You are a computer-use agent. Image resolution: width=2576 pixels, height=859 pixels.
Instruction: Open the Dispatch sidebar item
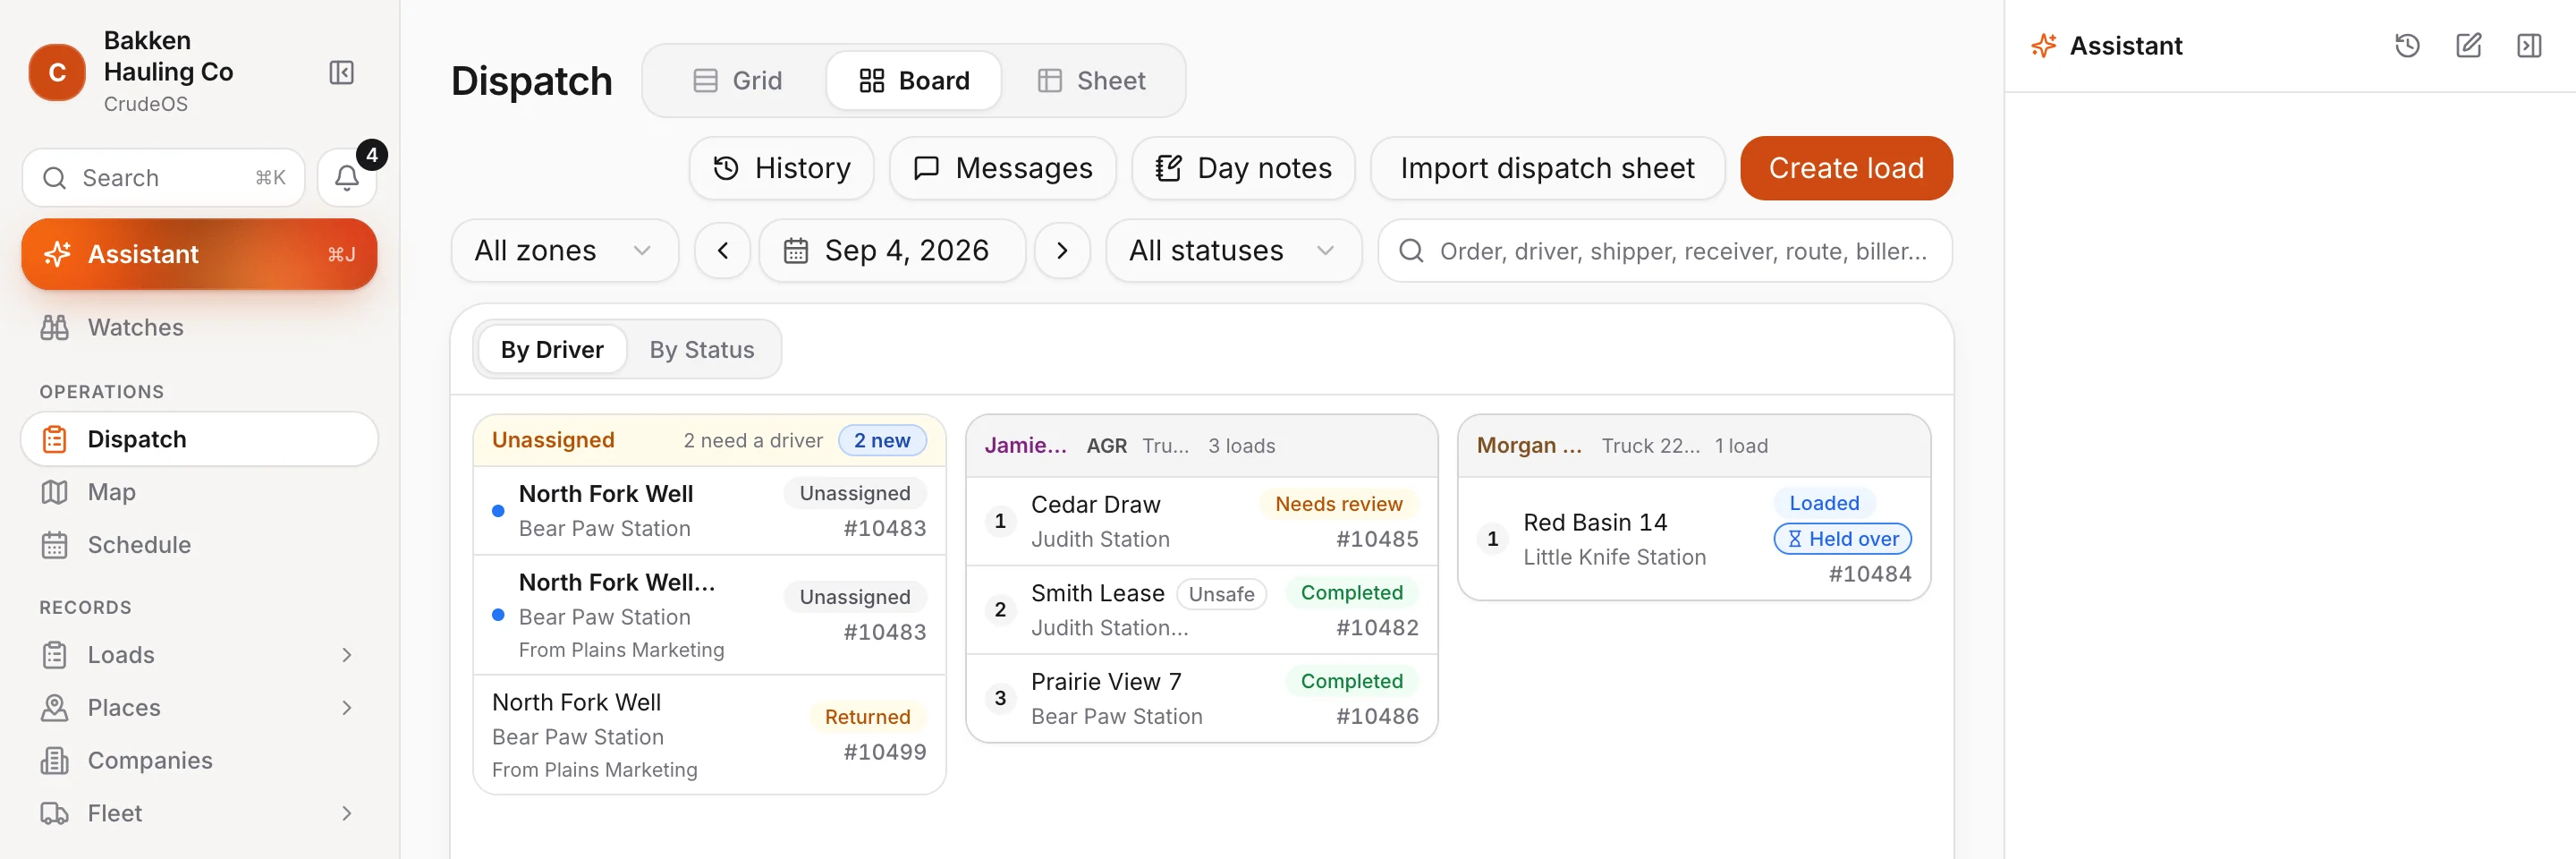(x=200, y=439)
